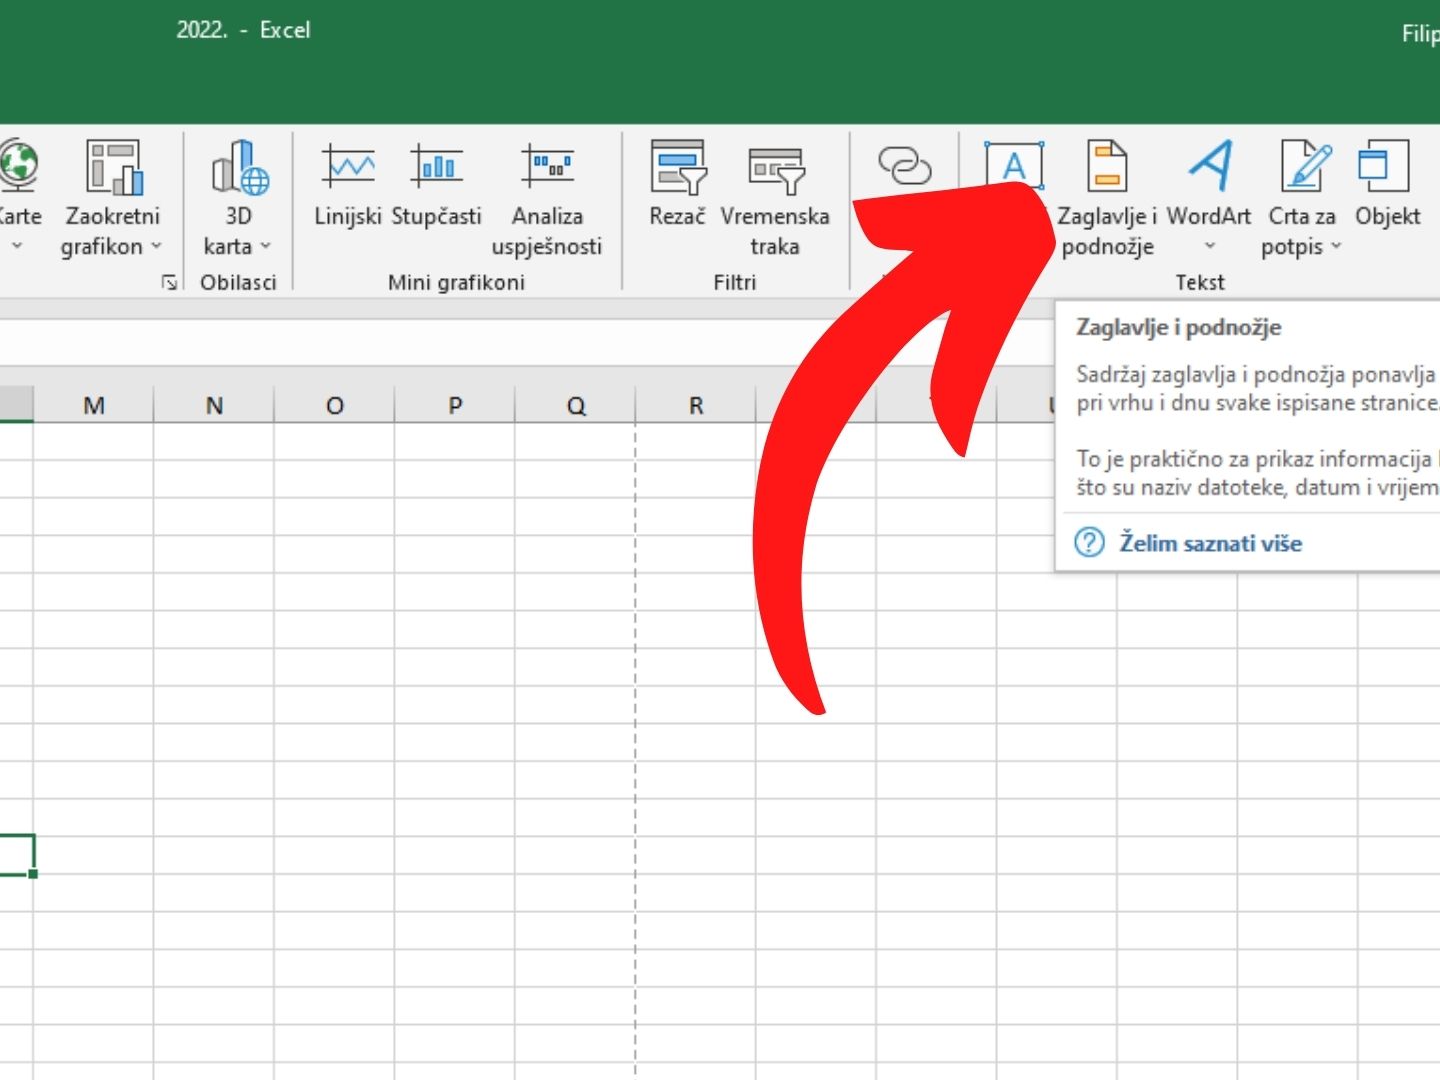Click the "Tekst" group label
Screen dimensions: 1440x1080
(1200, 283)
